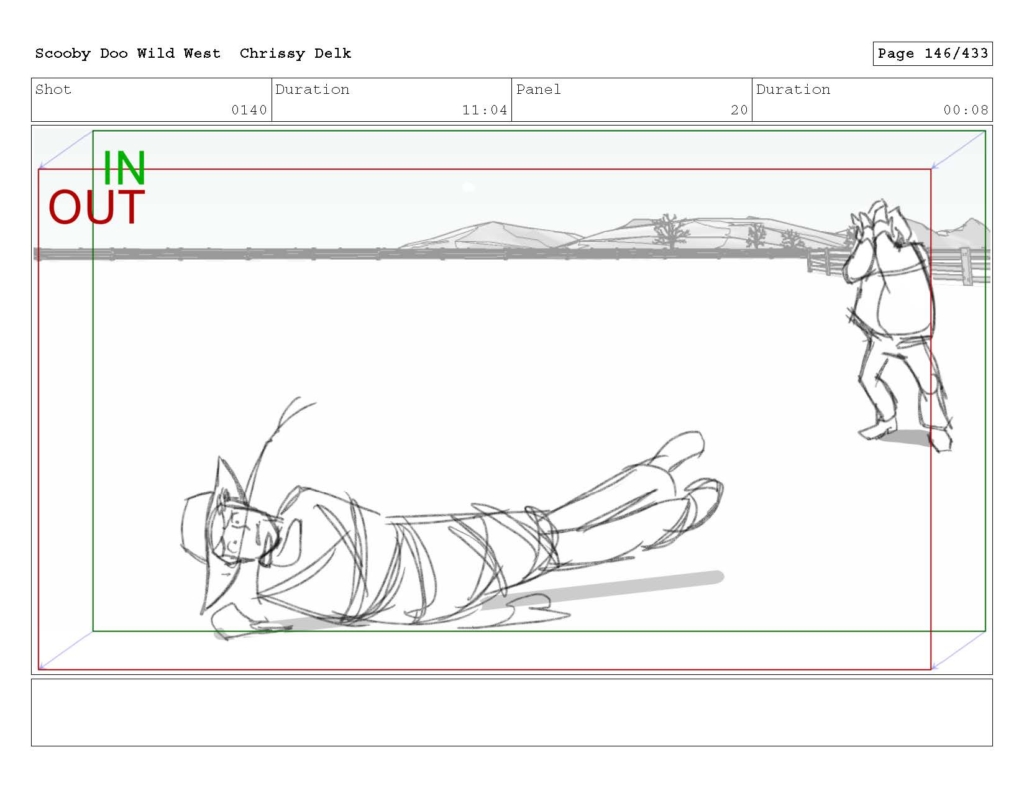Click the panel number '20'
This screenshot has width=1024, height=793.
click(x=739, y=110)
